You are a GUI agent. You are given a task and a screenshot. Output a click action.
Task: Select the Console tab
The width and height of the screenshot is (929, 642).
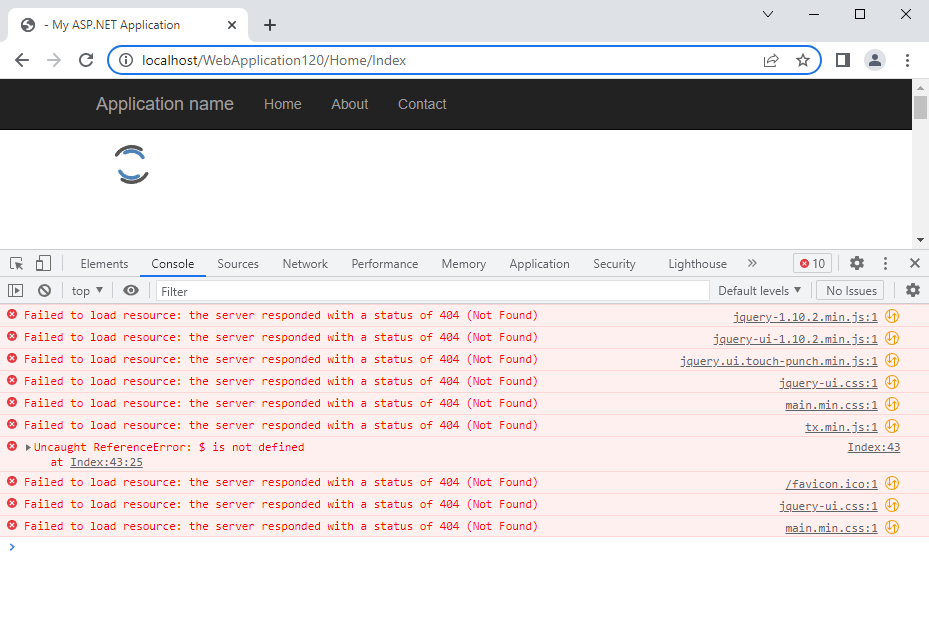pyautogui.click(x=172, y=264)
